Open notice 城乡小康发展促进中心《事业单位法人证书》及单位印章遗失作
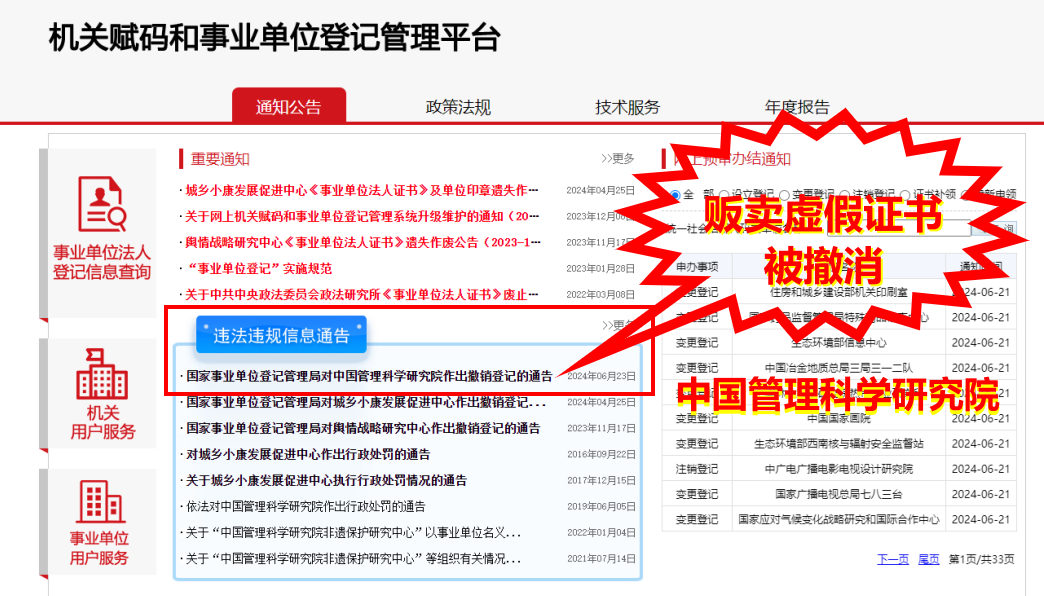Viewport: 1044px width, 596px height. click(362, 190)
